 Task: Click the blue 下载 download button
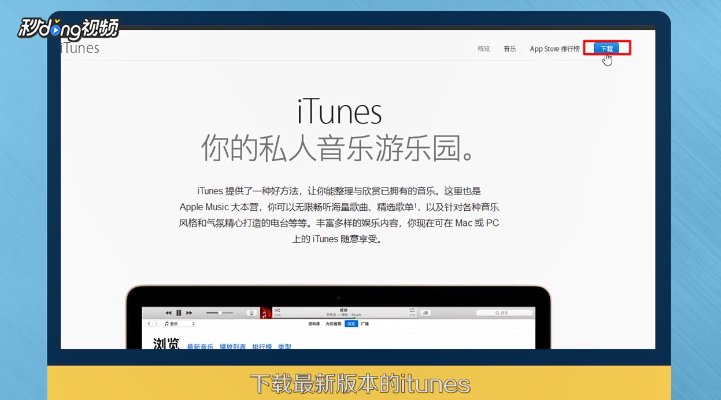tap(606, 48)
